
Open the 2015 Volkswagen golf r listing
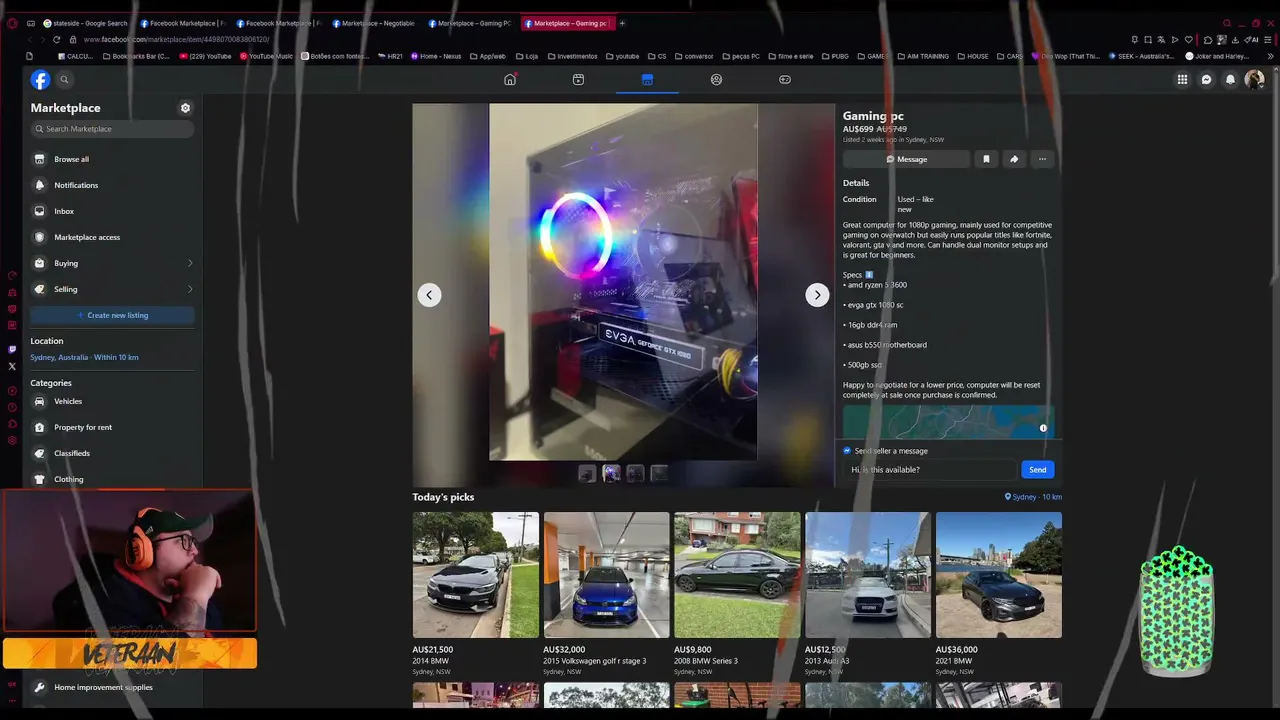(607, 594)
